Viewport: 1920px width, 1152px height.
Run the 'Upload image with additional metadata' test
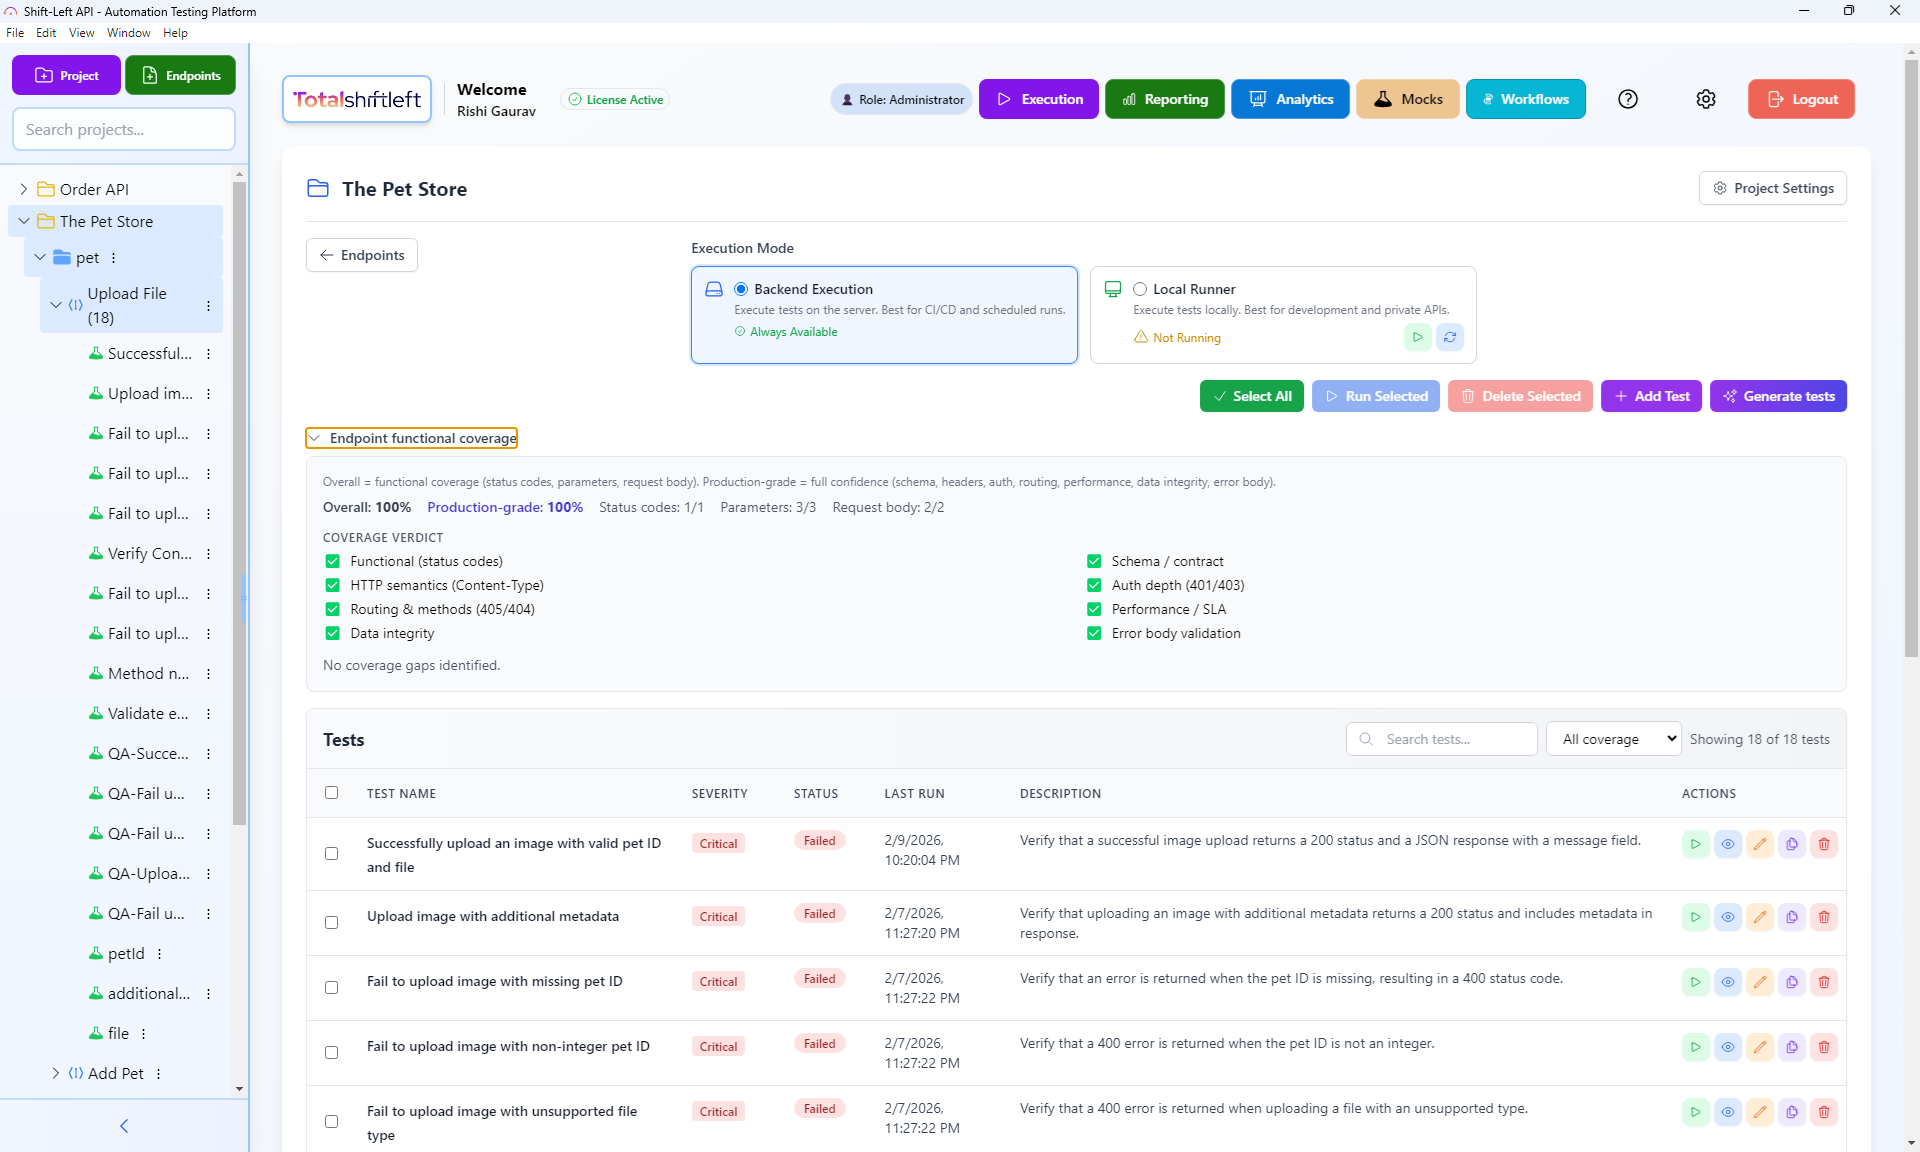coord(1696,916)
